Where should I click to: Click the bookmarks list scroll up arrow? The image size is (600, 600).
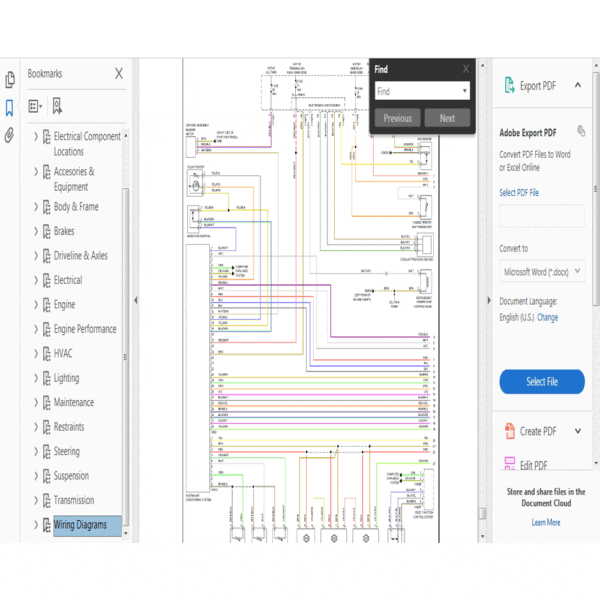coord(126,136)
